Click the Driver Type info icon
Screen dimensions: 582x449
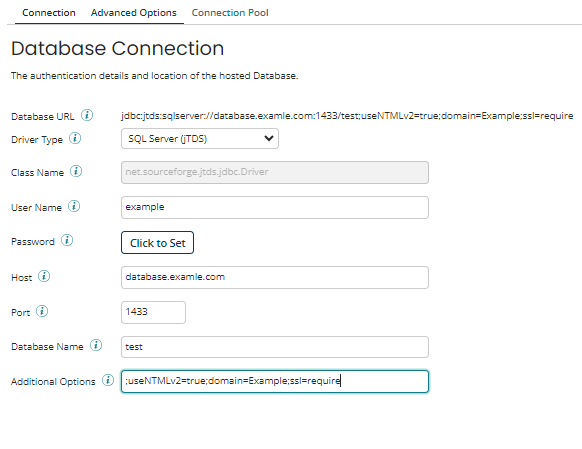point(75,138)
